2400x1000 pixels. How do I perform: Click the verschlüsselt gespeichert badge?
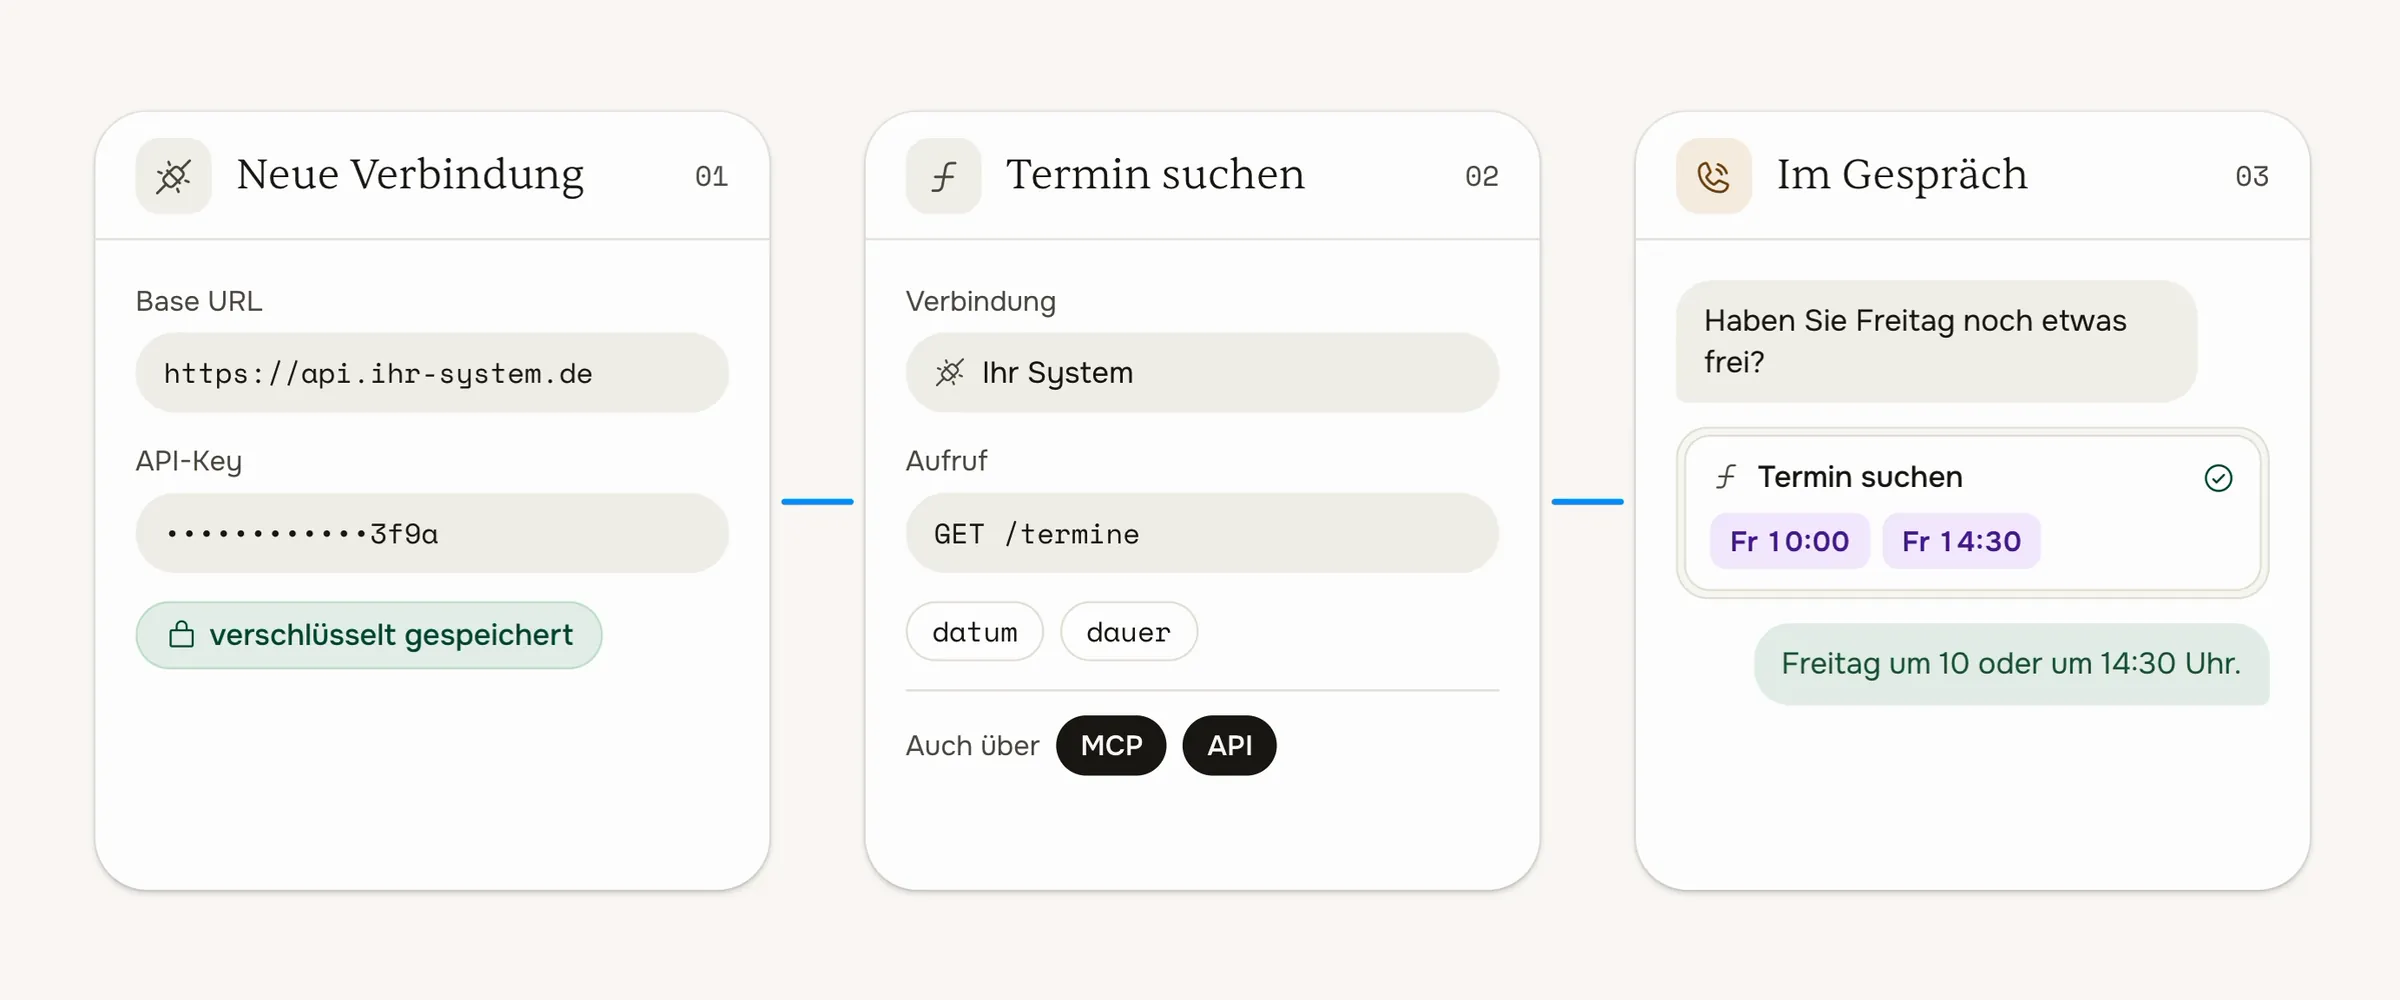[x=369, y=635]
